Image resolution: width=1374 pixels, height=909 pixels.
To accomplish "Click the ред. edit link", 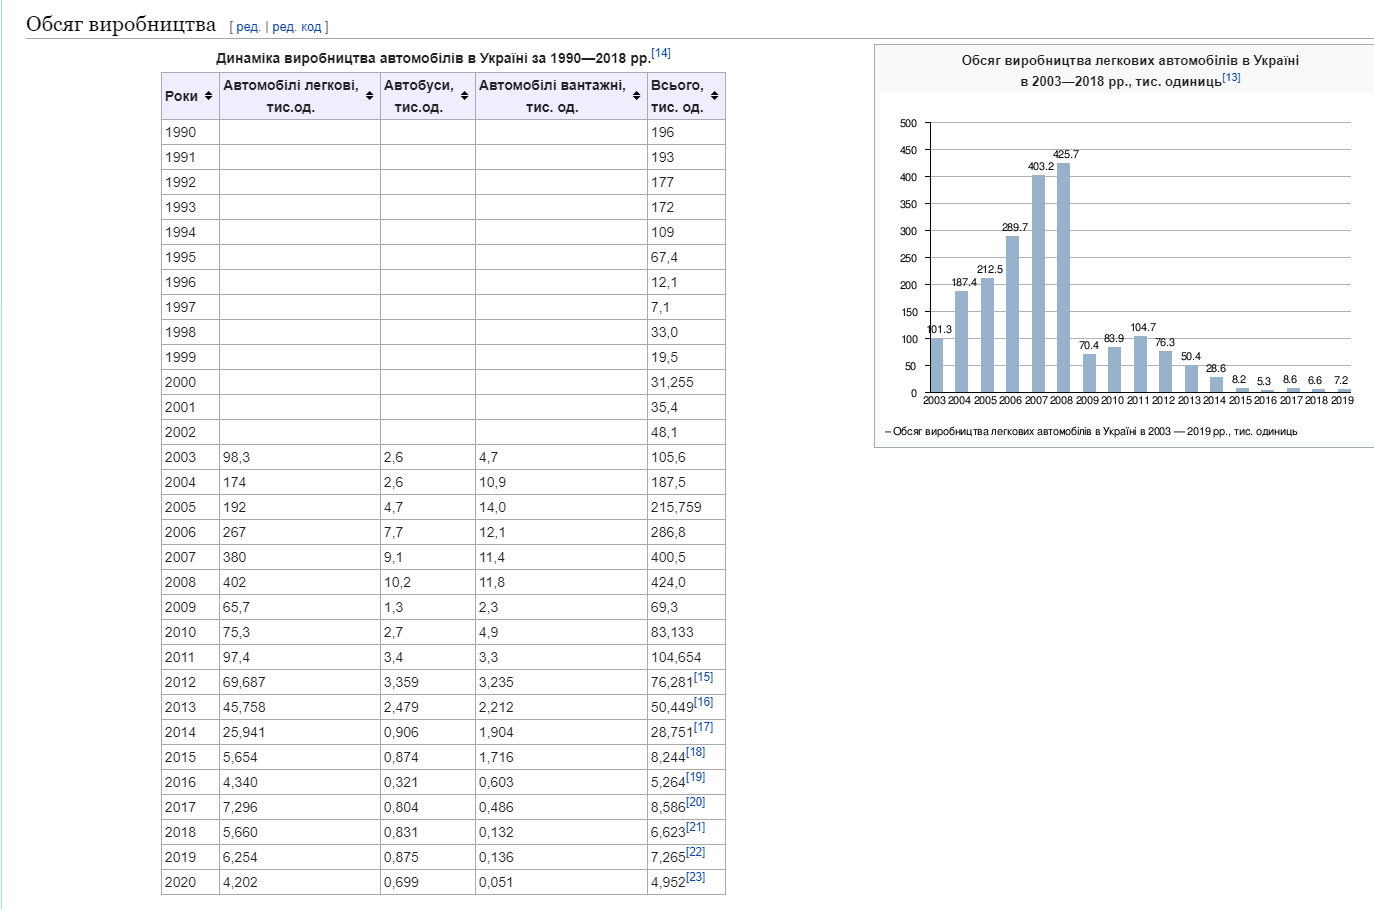I will pos(248,27).
